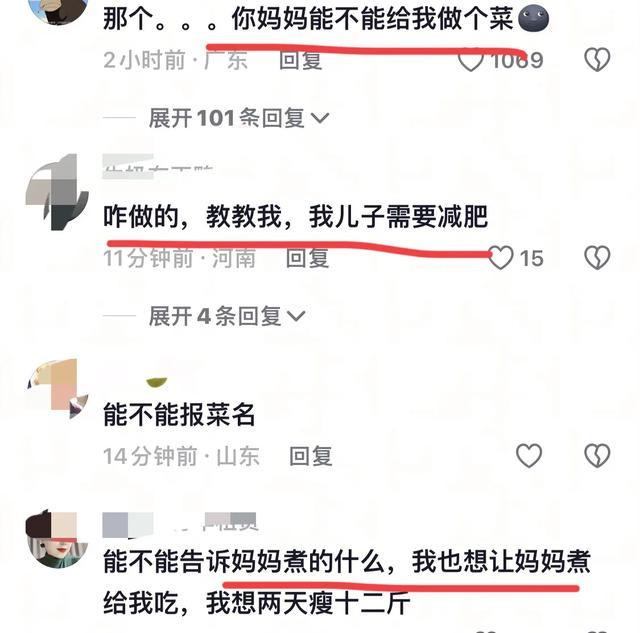Open the blurred username above 咋做的 comment

tap(158, 167)
